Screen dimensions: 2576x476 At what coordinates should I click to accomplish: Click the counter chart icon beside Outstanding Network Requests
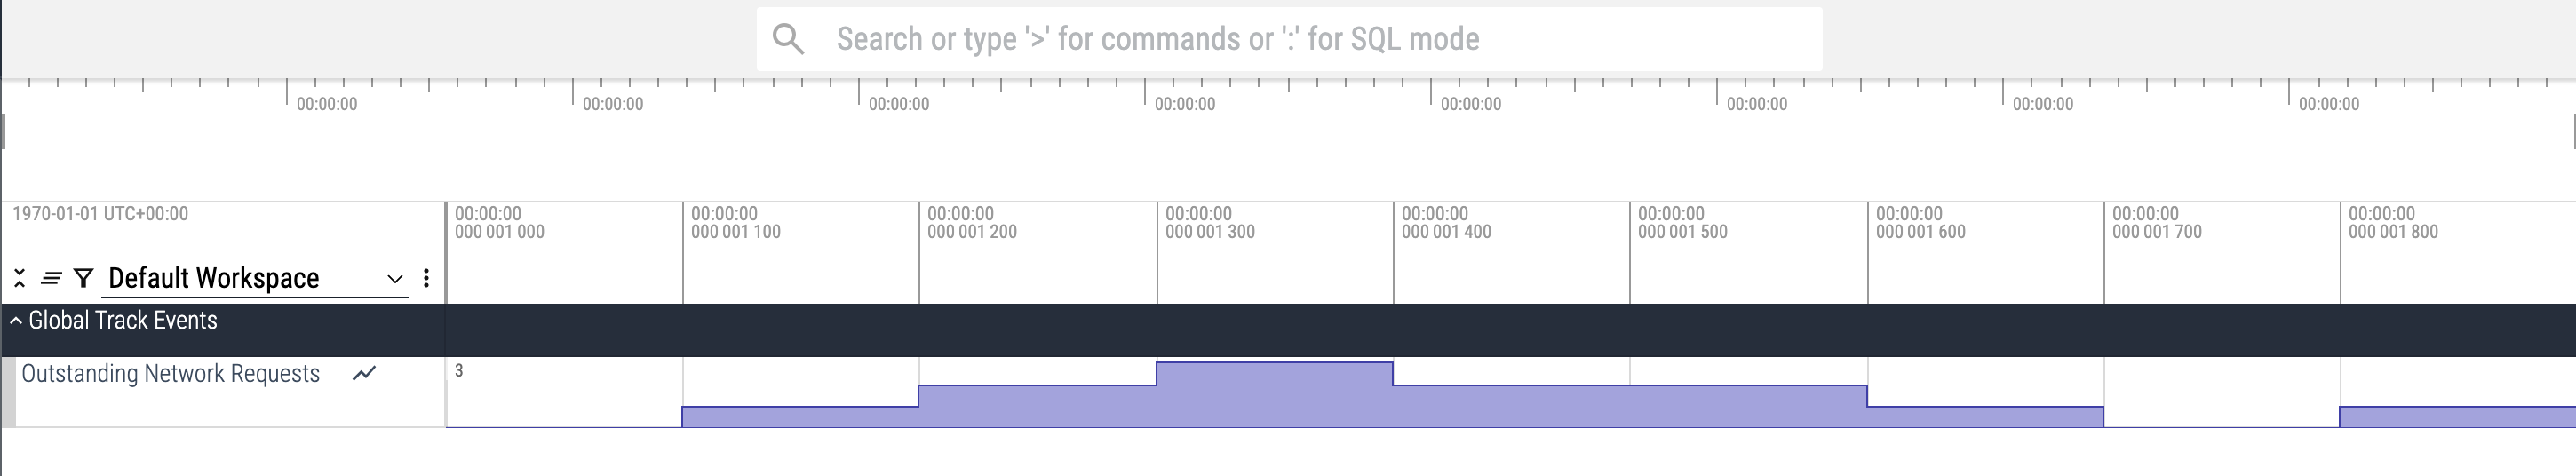(365, 374)
